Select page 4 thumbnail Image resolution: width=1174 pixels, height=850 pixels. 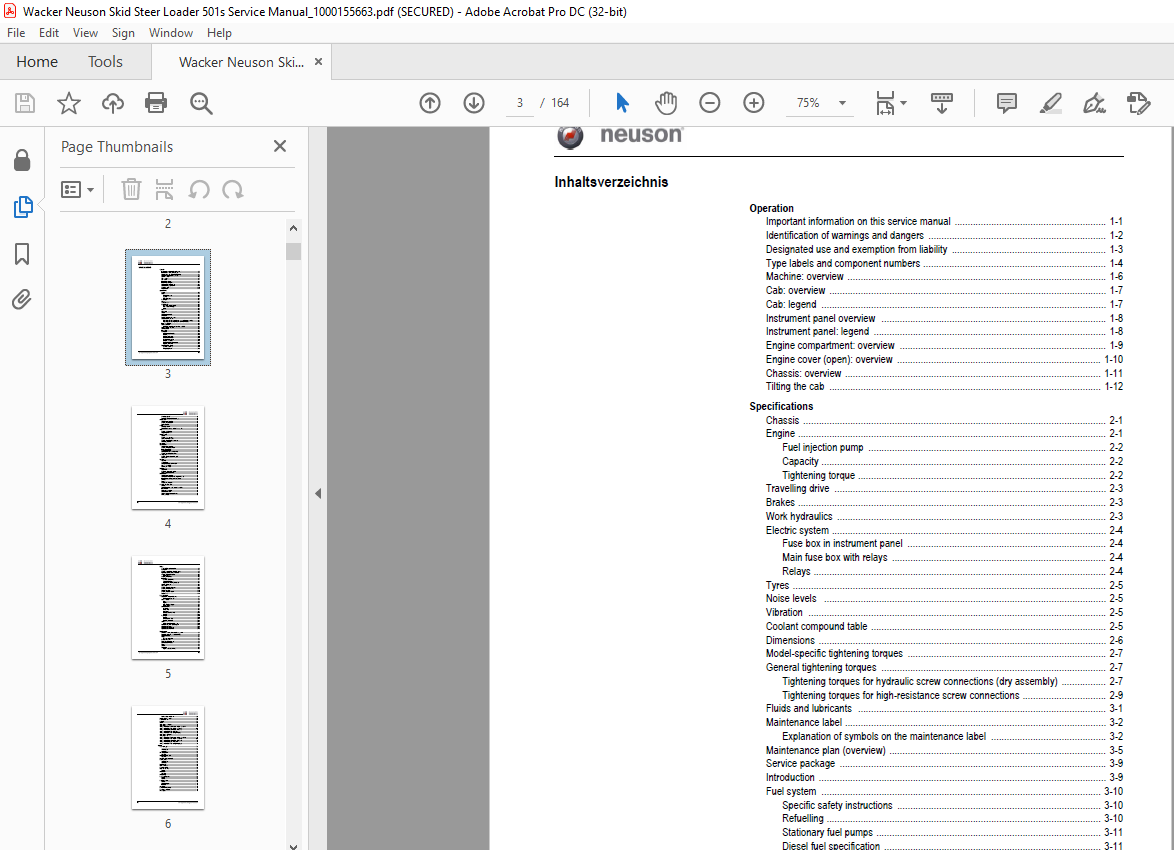168,458
